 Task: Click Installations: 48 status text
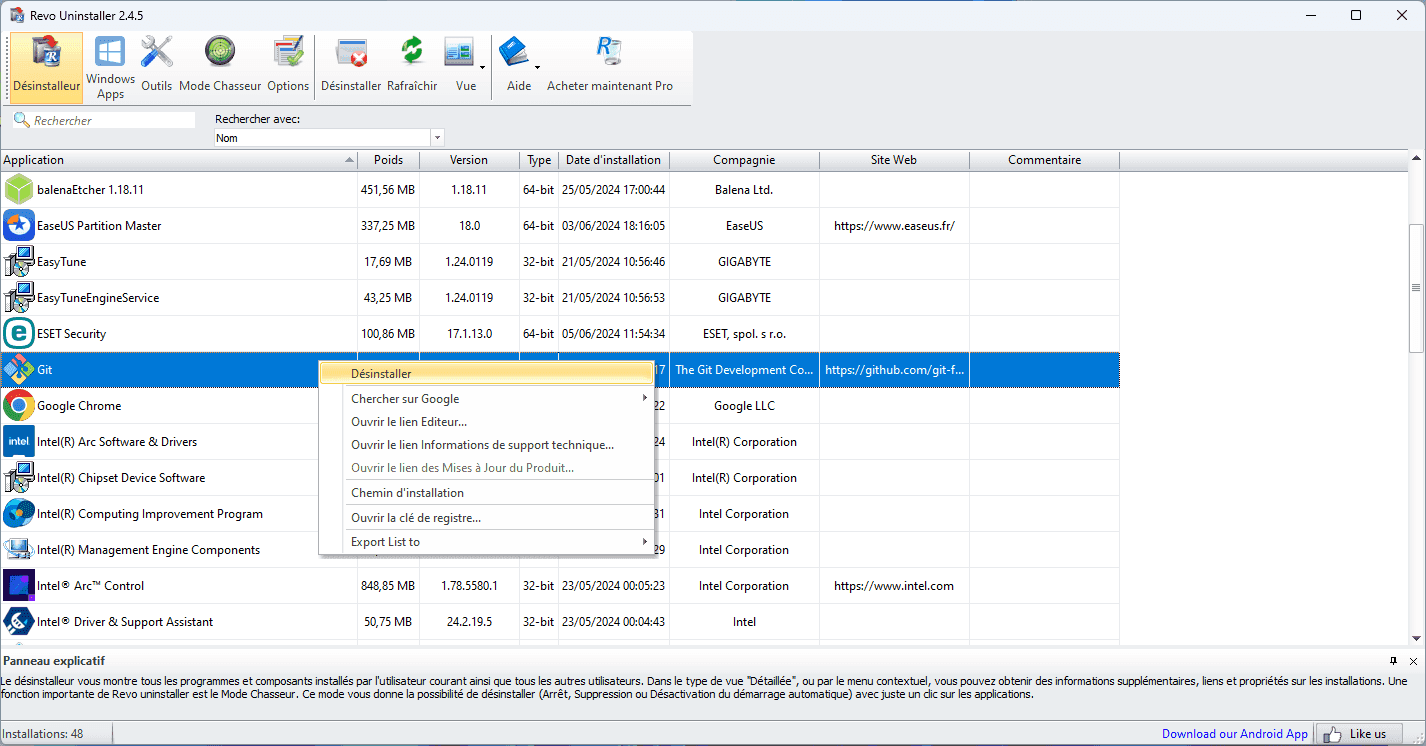(42, 734)
